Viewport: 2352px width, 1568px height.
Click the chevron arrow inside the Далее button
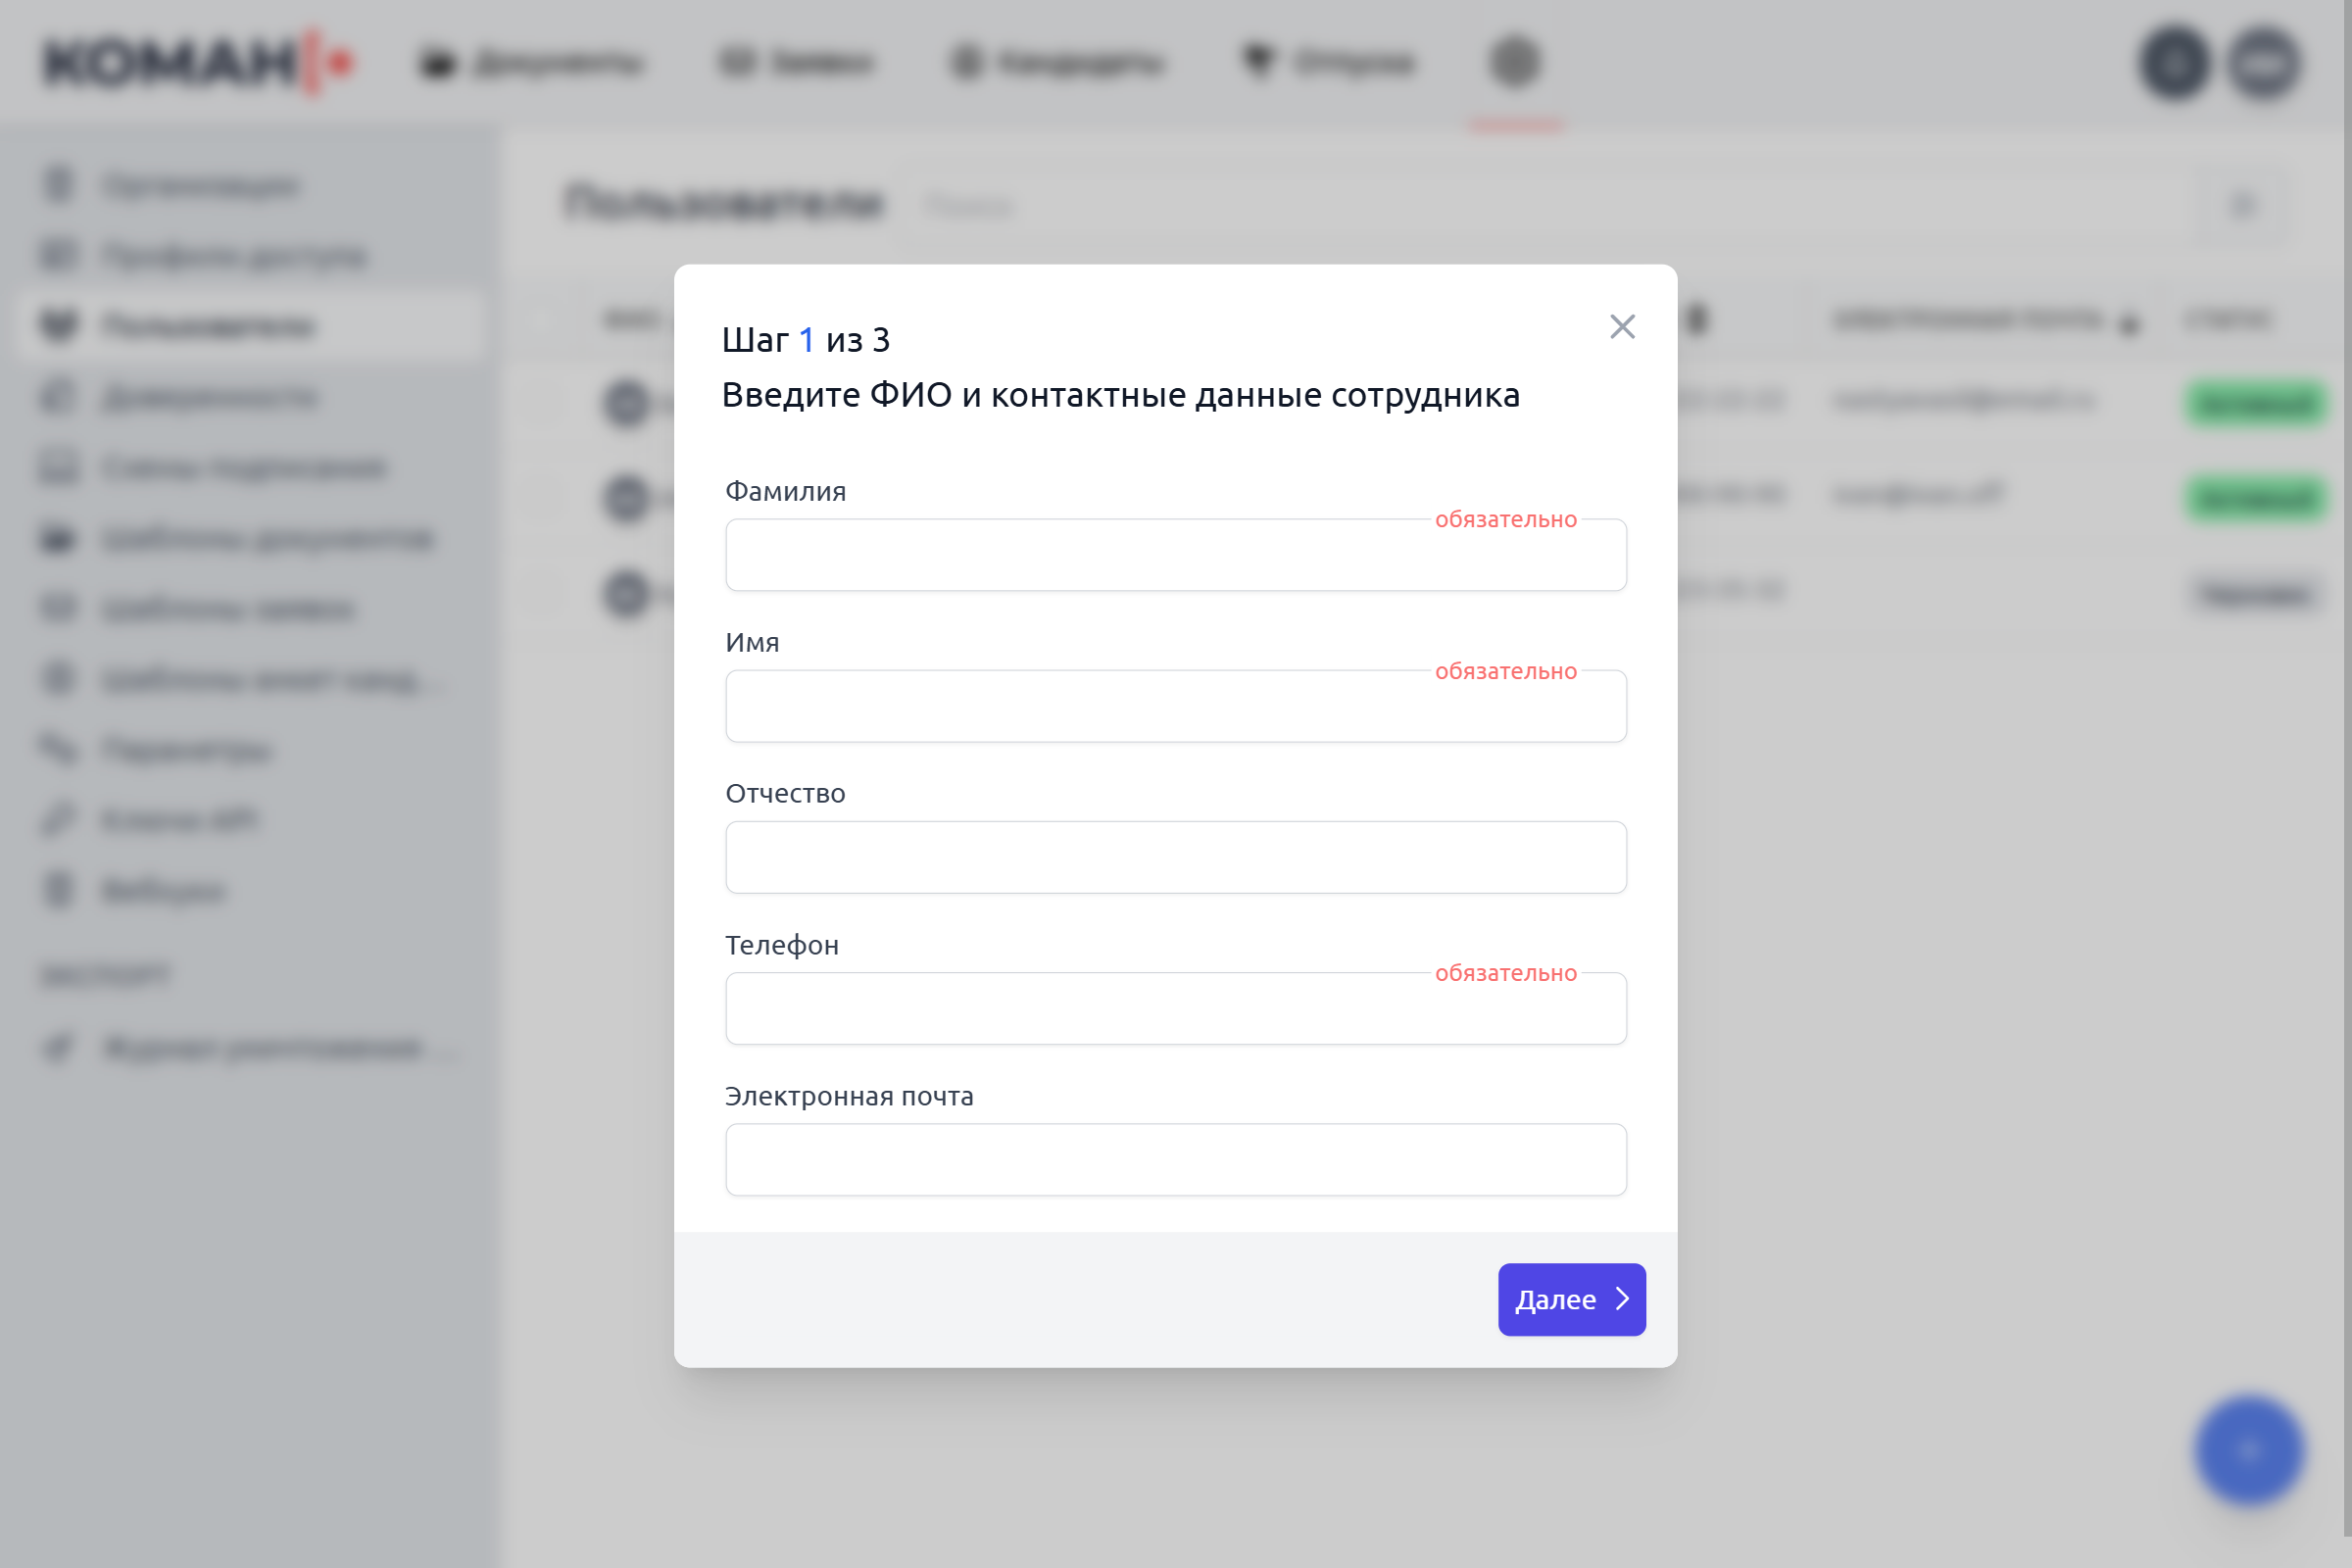click(1622, 1299)
